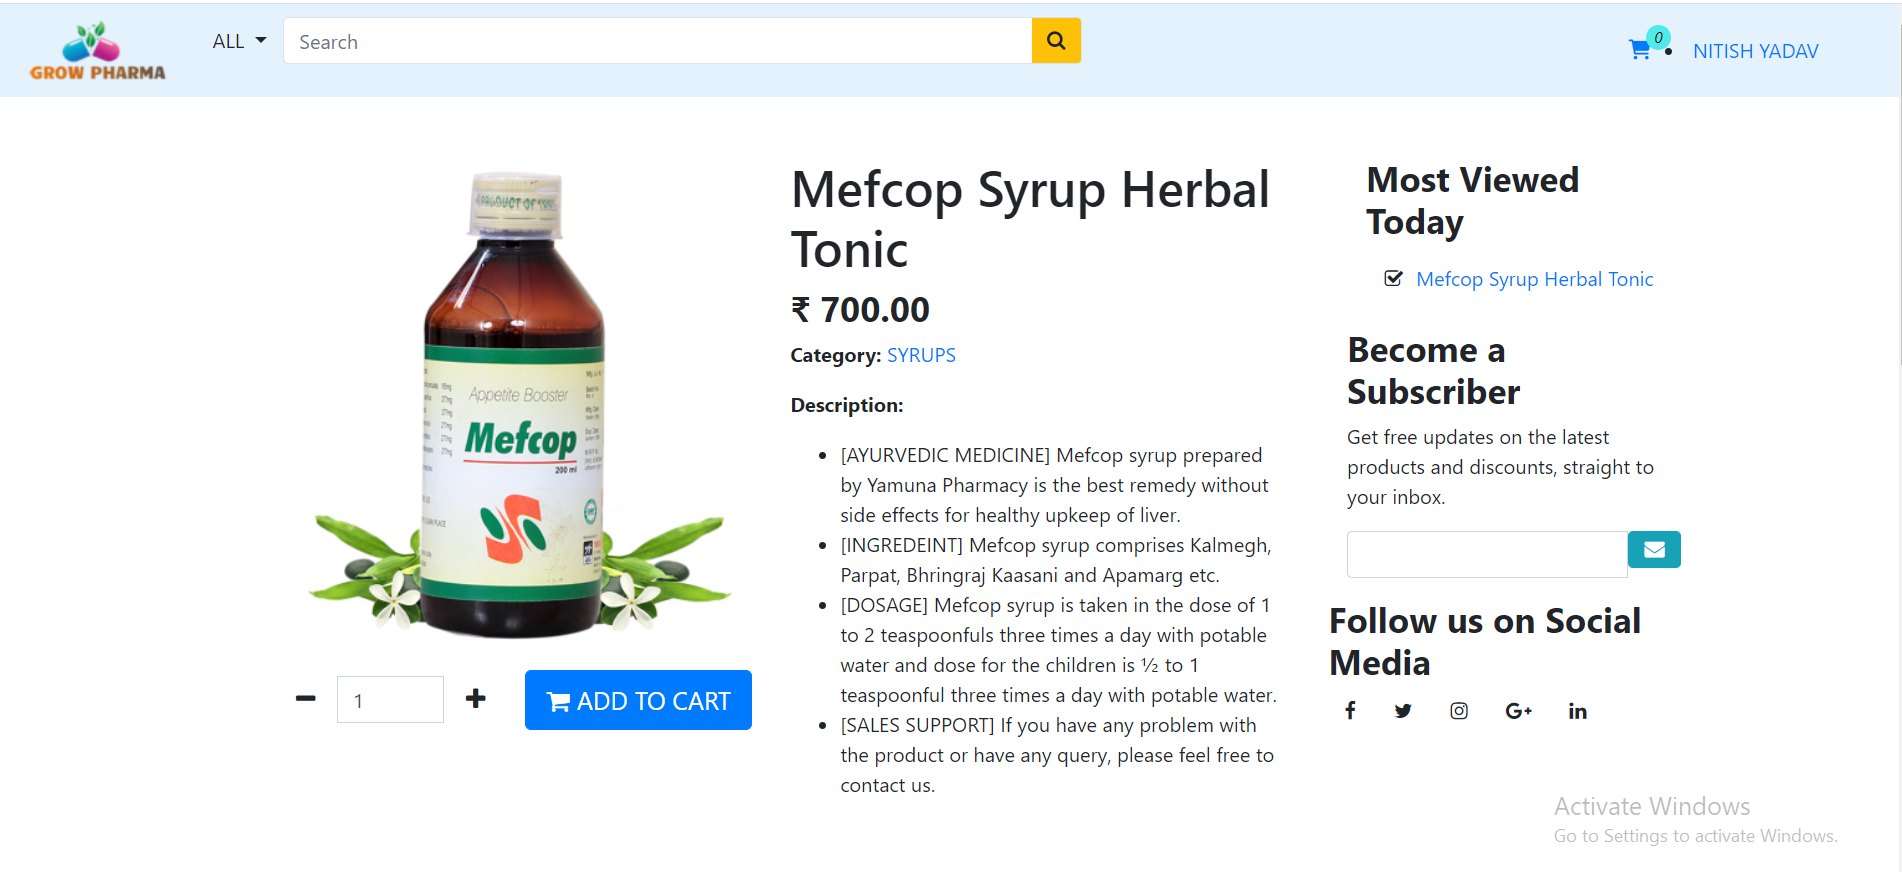Click the Google Plus icon
1902x872 pixels.
[1518, 710]
